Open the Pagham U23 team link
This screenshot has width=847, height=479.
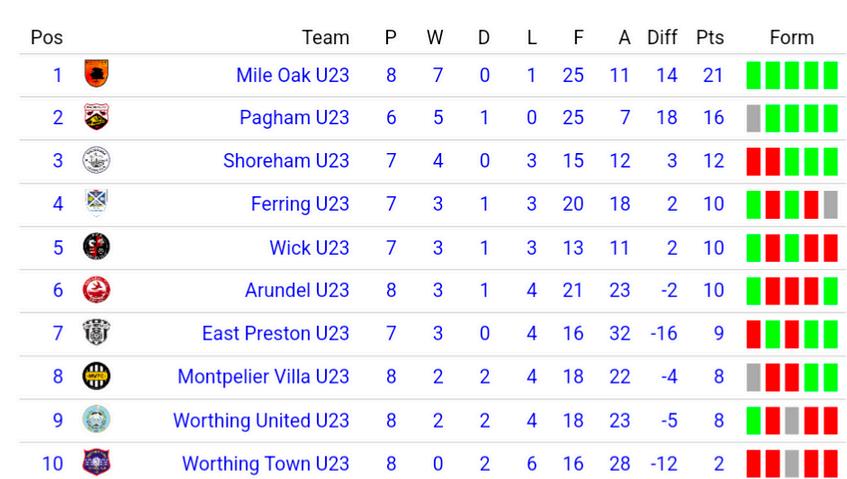[x=294, y=118]
